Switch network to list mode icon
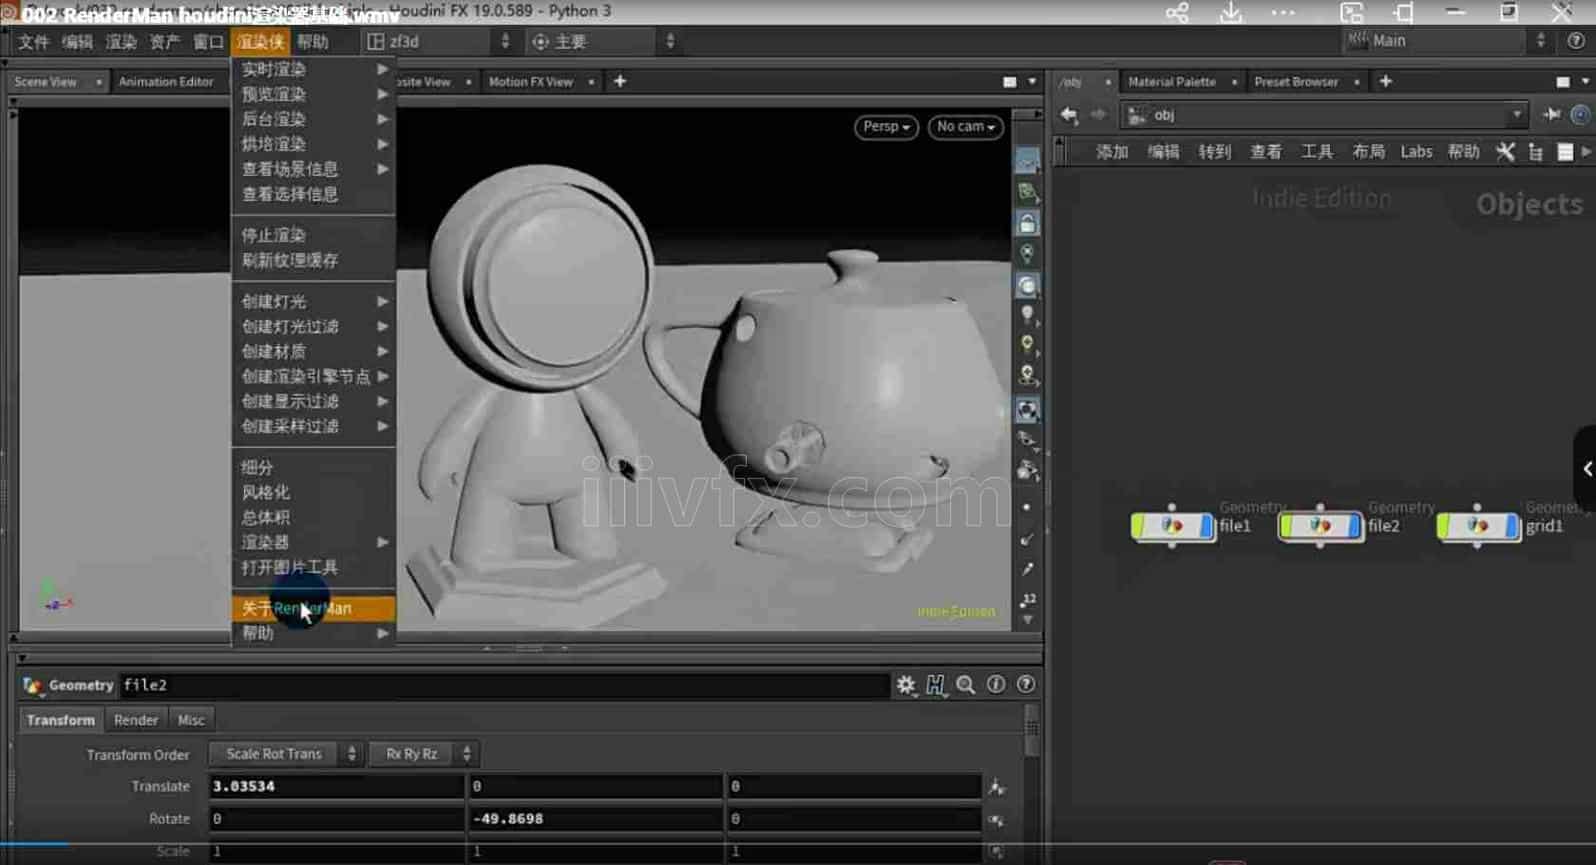This screenshot has height=865, width=1596. pyautogui.click(x=1566, y=152)
